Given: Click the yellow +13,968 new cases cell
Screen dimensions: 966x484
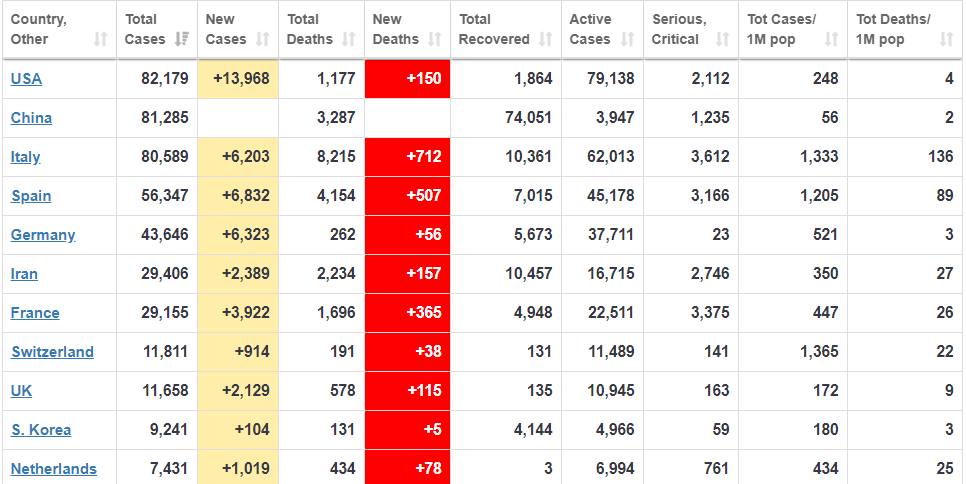Looking at the screenshot, I should coord(238,79).
